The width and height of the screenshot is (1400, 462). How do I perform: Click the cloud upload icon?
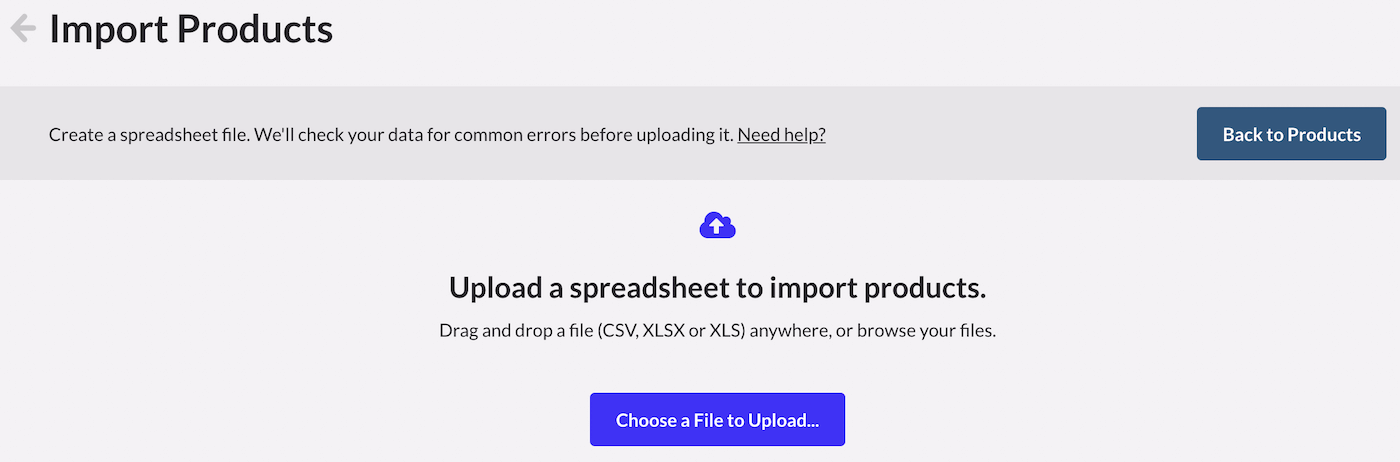click(717, 226)
